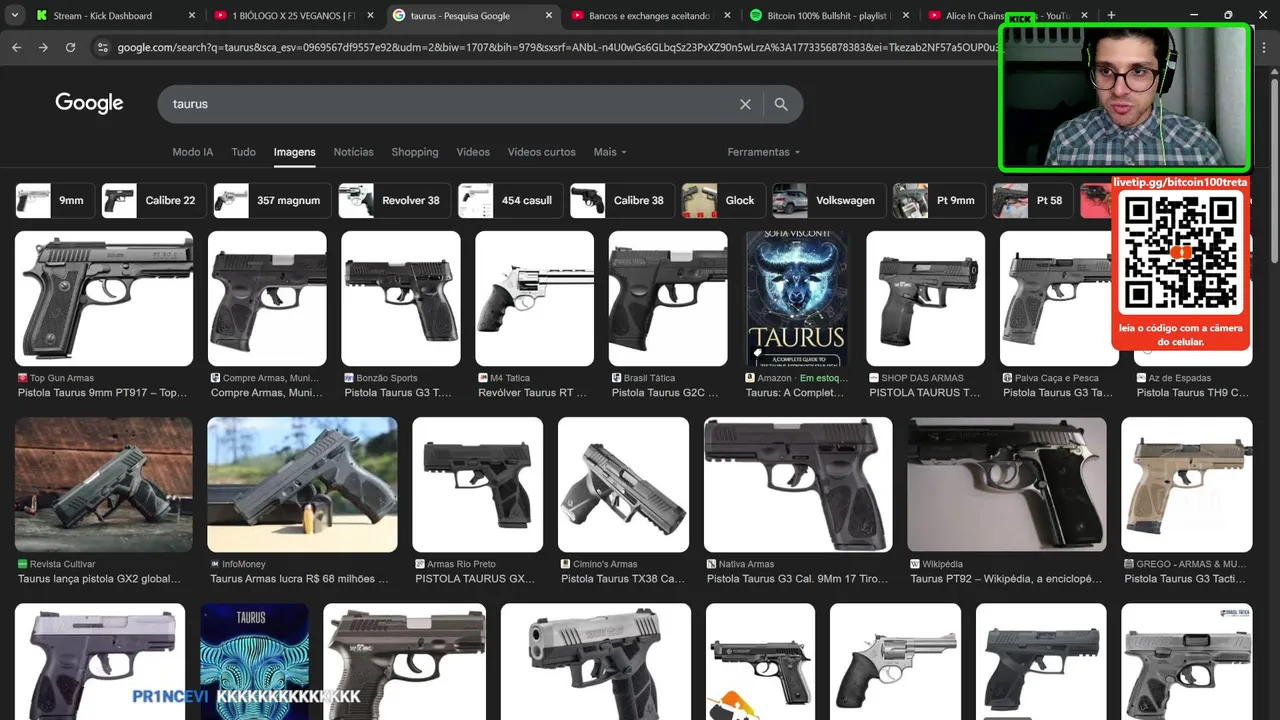Open Taurus PT92 Wikipédia article link
The image size is (1280, 720).
1006,579
